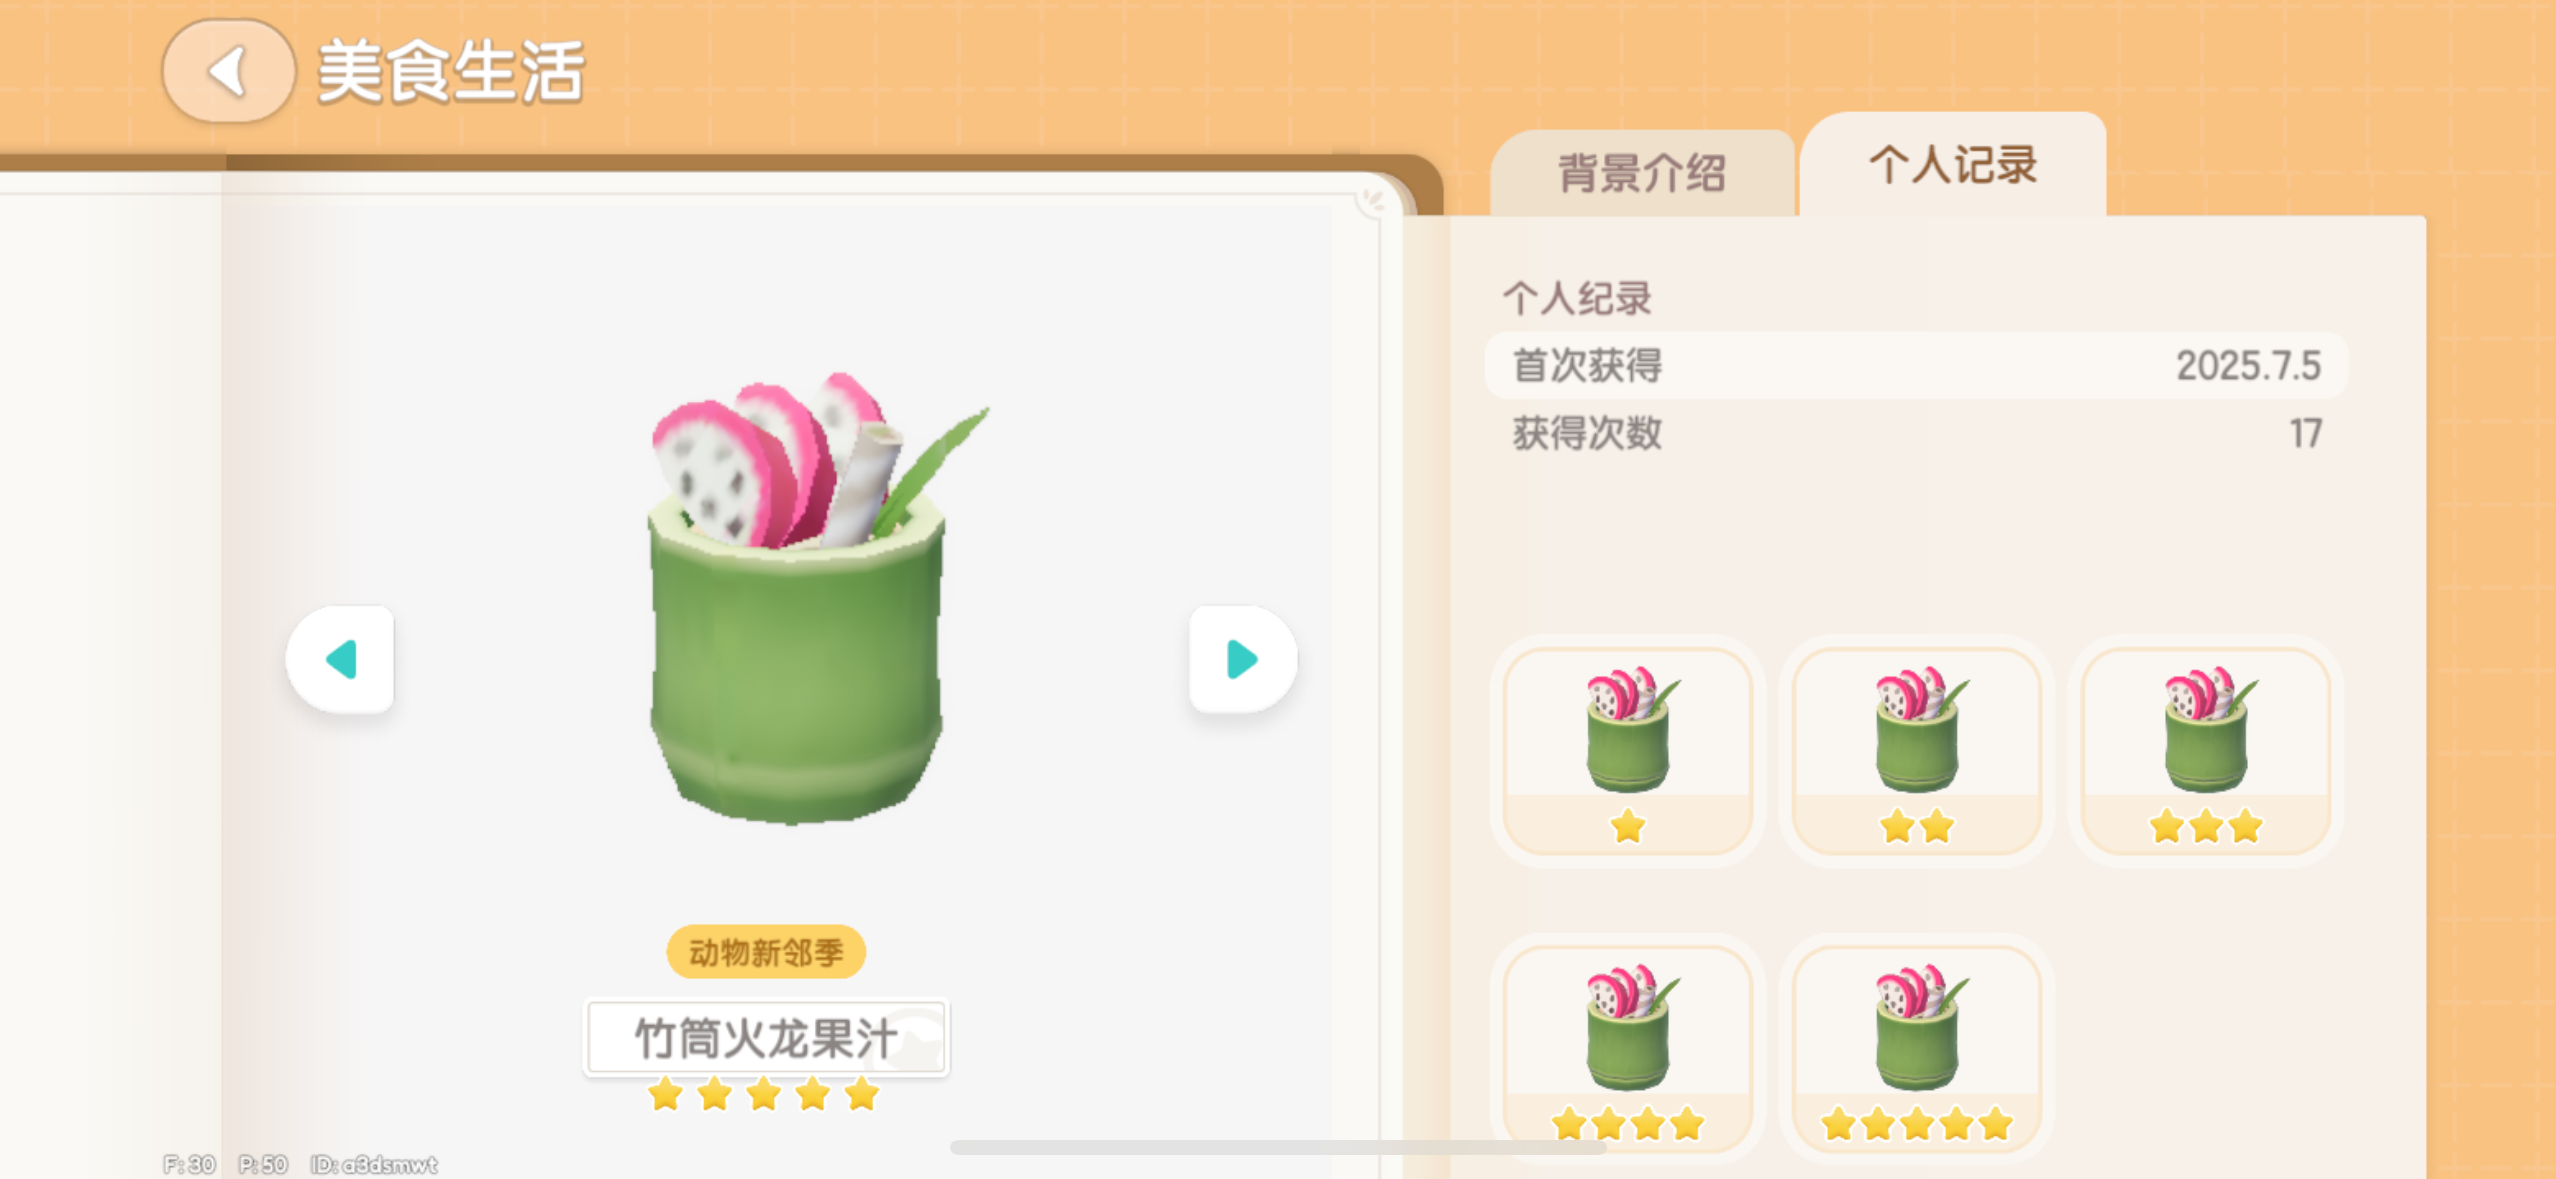Viewport: 2556px width, 1179px height.
Task: Select the four-star bamboo juice thumbnail
Action: pyautogui.click(x=1627, y=1049)
